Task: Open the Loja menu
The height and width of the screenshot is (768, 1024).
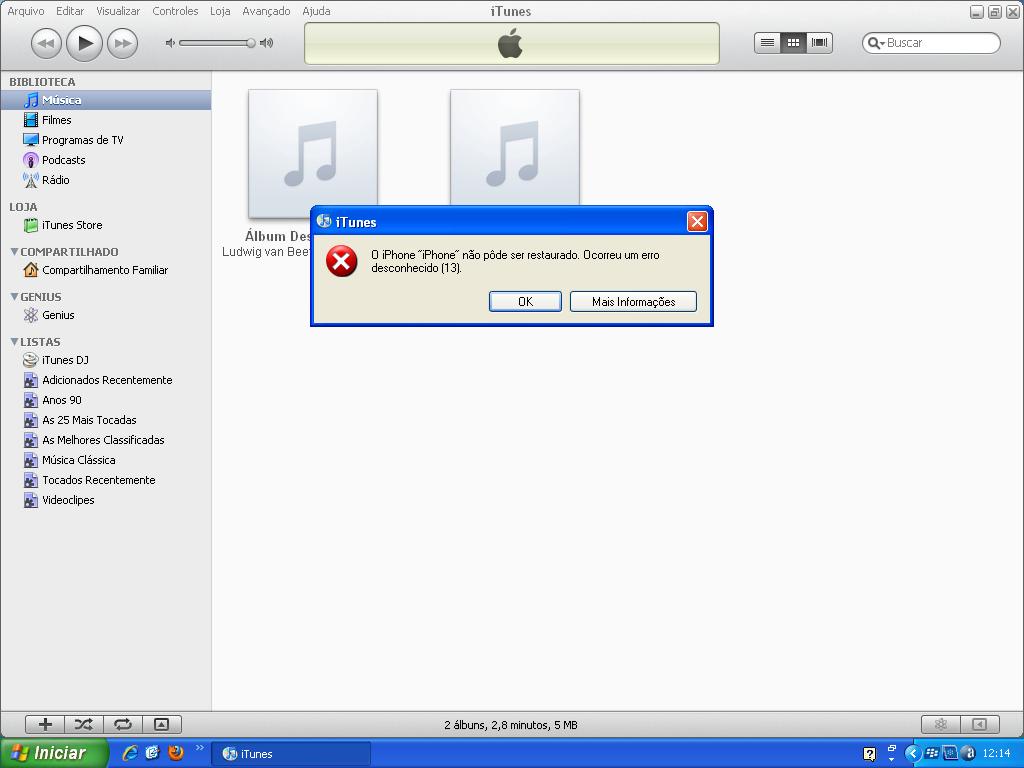Action: [x=220, y=11]
